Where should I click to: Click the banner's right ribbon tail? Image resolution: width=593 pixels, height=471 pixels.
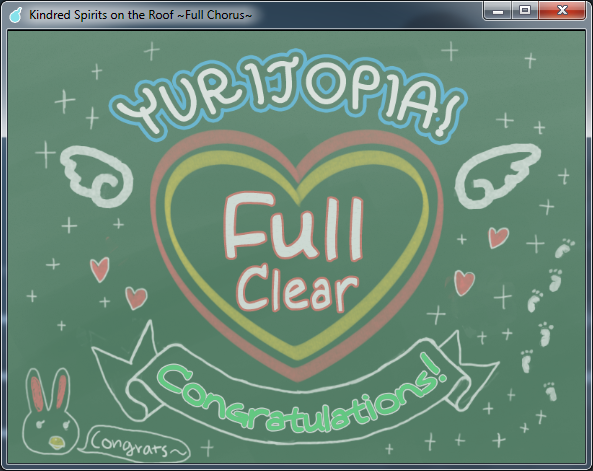point(471,372)
